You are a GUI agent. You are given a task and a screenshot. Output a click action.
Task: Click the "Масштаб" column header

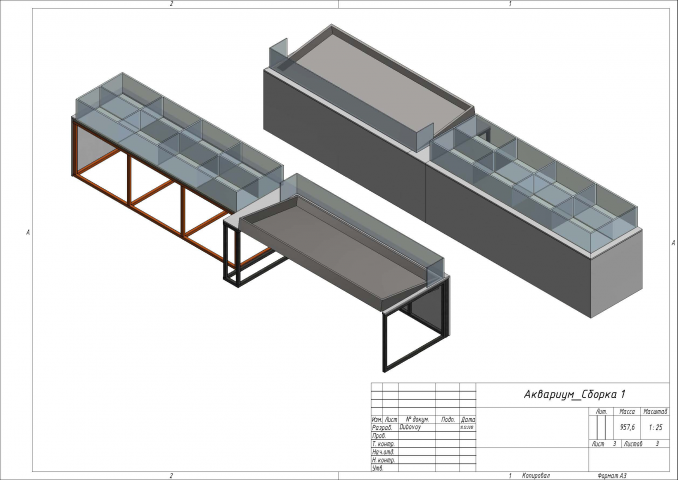656,412
